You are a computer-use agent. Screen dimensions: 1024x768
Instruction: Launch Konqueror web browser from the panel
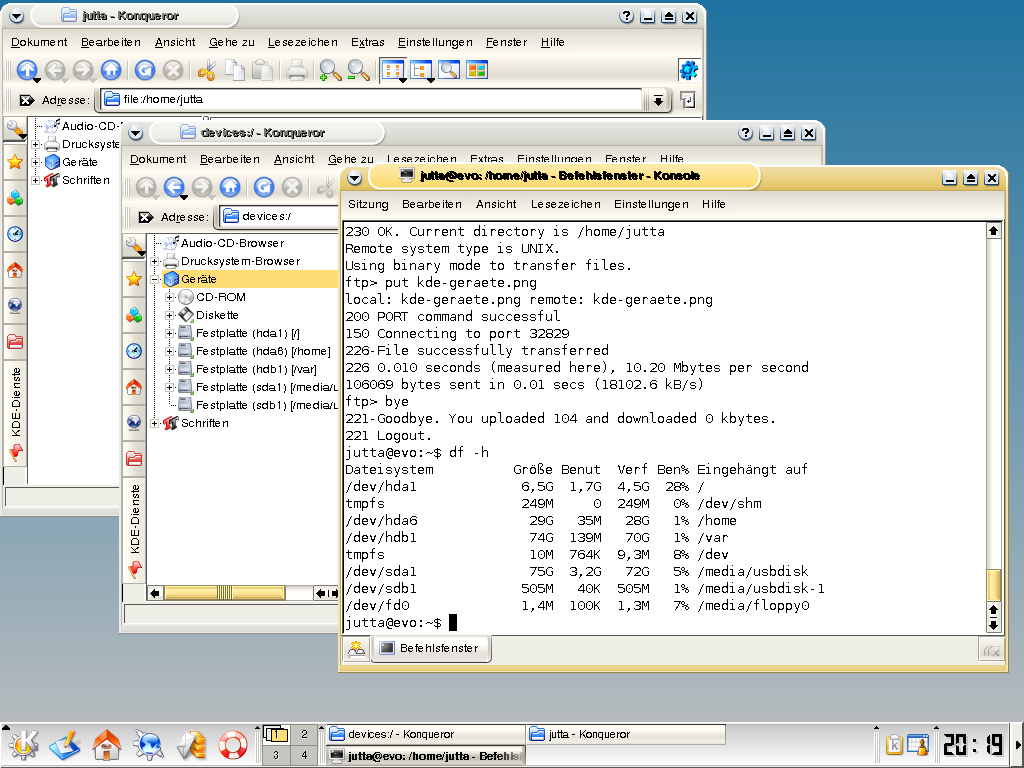(149, 745)
